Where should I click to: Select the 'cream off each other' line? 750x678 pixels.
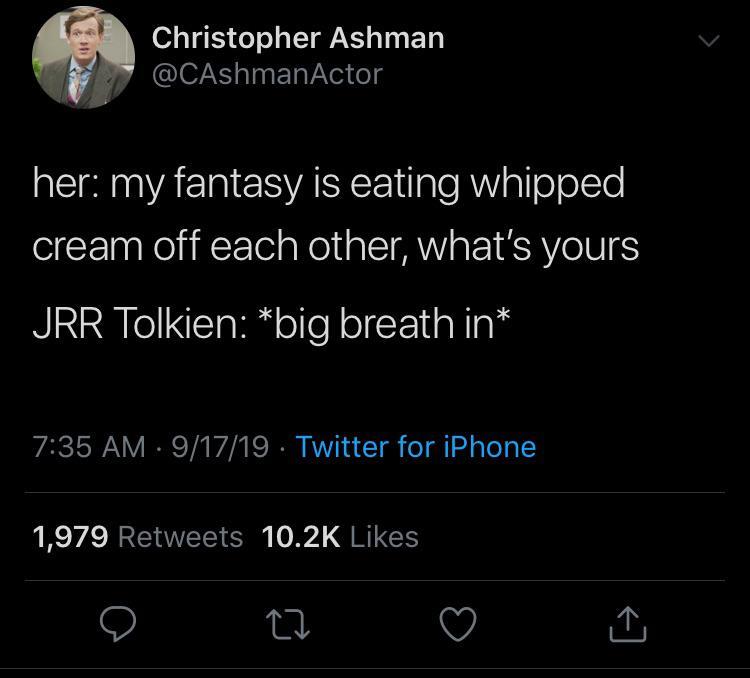coord(336,248)
